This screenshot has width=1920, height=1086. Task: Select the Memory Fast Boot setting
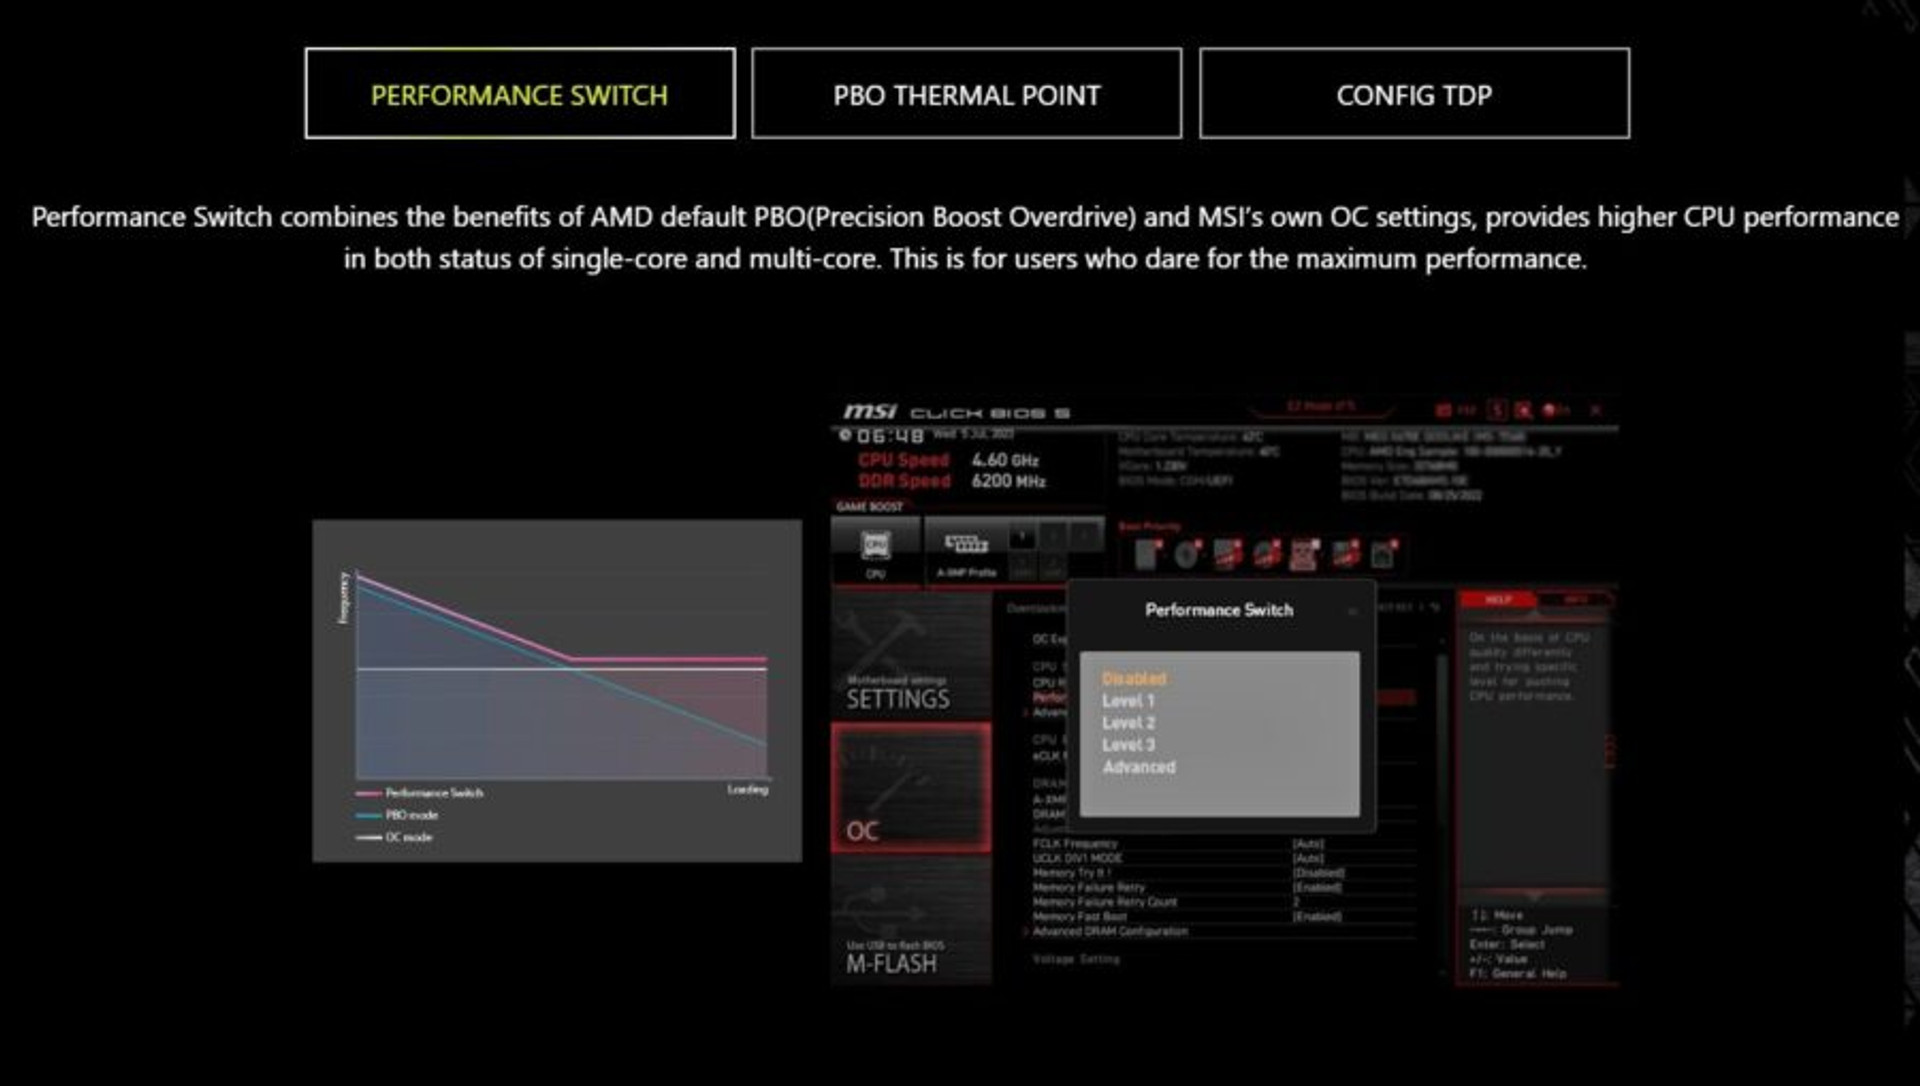pyautogui.click(x=1223, y=916)
